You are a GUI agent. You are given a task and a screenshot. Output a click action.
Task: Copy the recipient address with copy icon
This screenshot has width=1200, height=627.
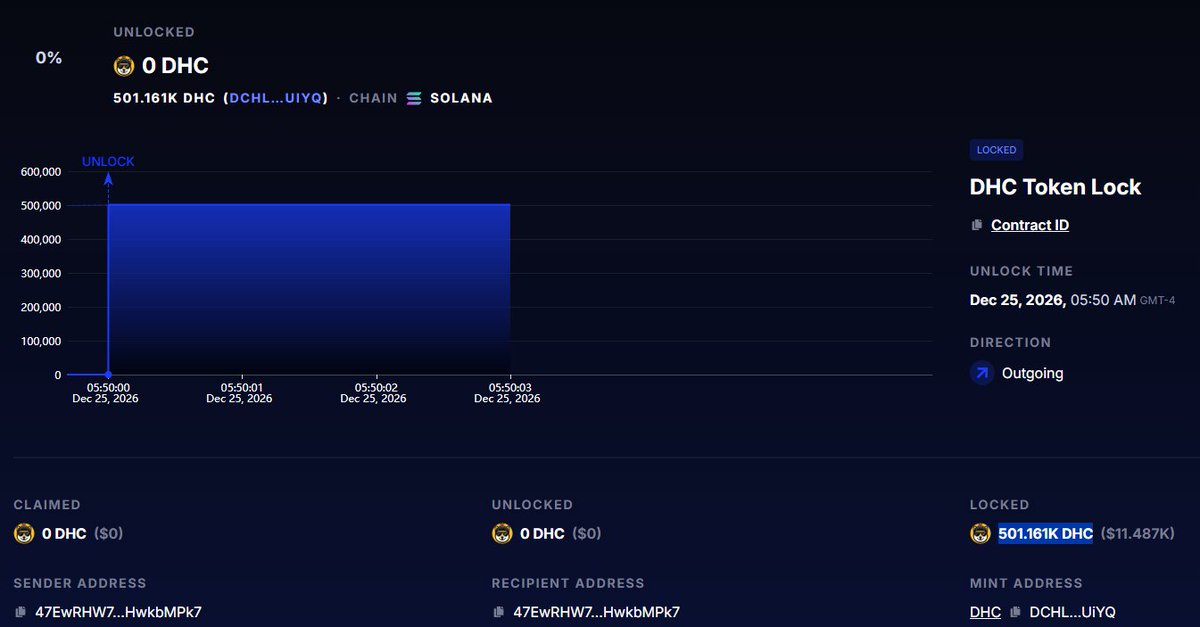498,612
